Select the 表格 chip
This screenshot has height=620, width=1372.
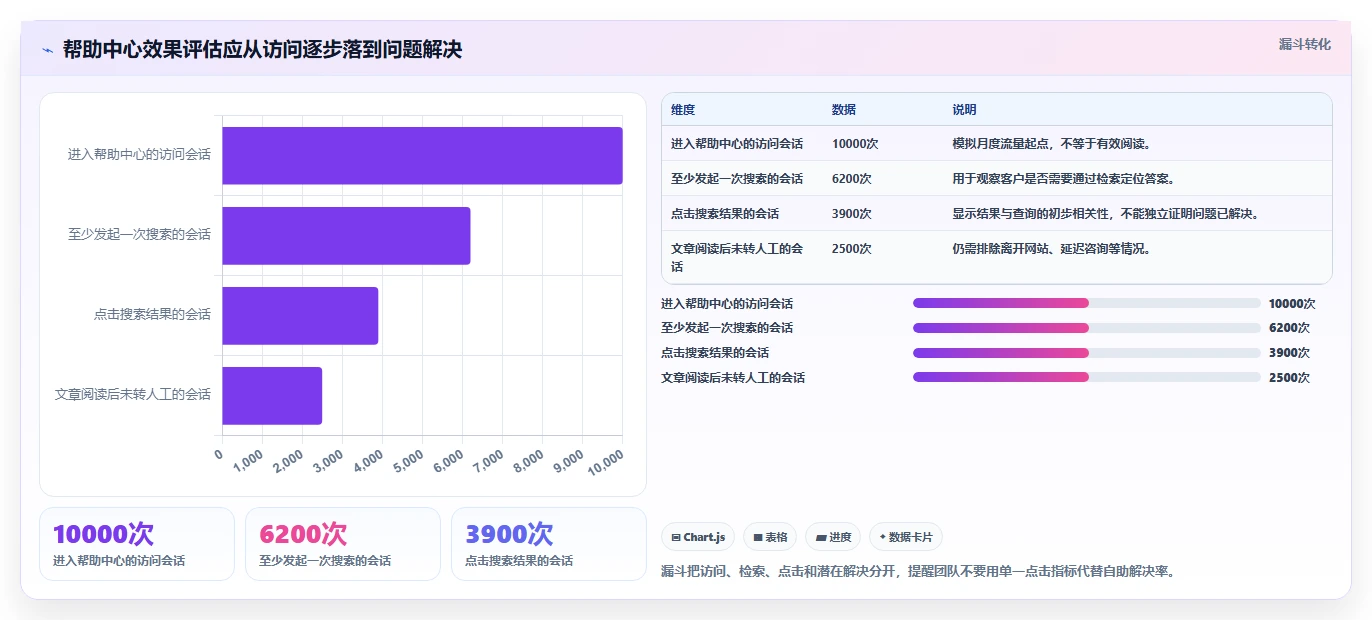pos(770,537)
